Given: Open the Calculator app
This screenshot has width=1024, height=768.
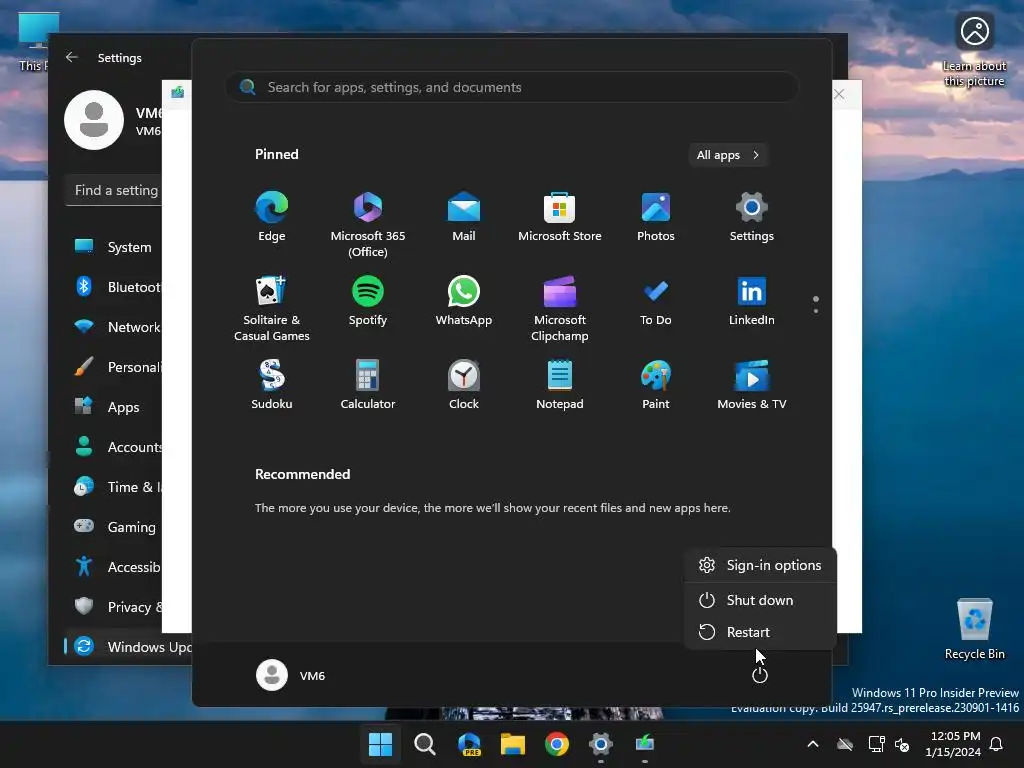Looking at the screenshot, I should point(368,385).
